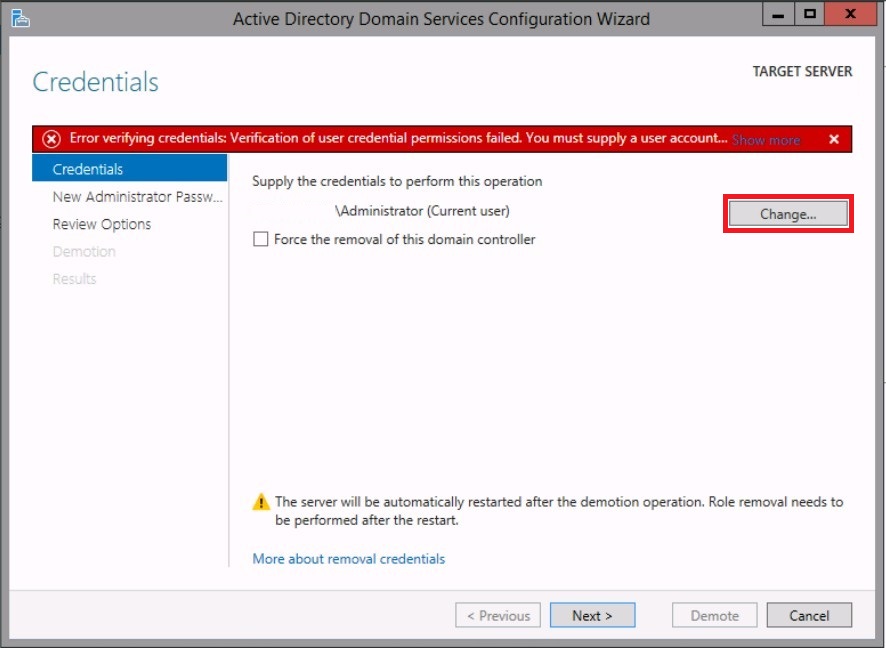Click the red error icon in the banner
Screen dimensions: 886x648
click(51, 139)
